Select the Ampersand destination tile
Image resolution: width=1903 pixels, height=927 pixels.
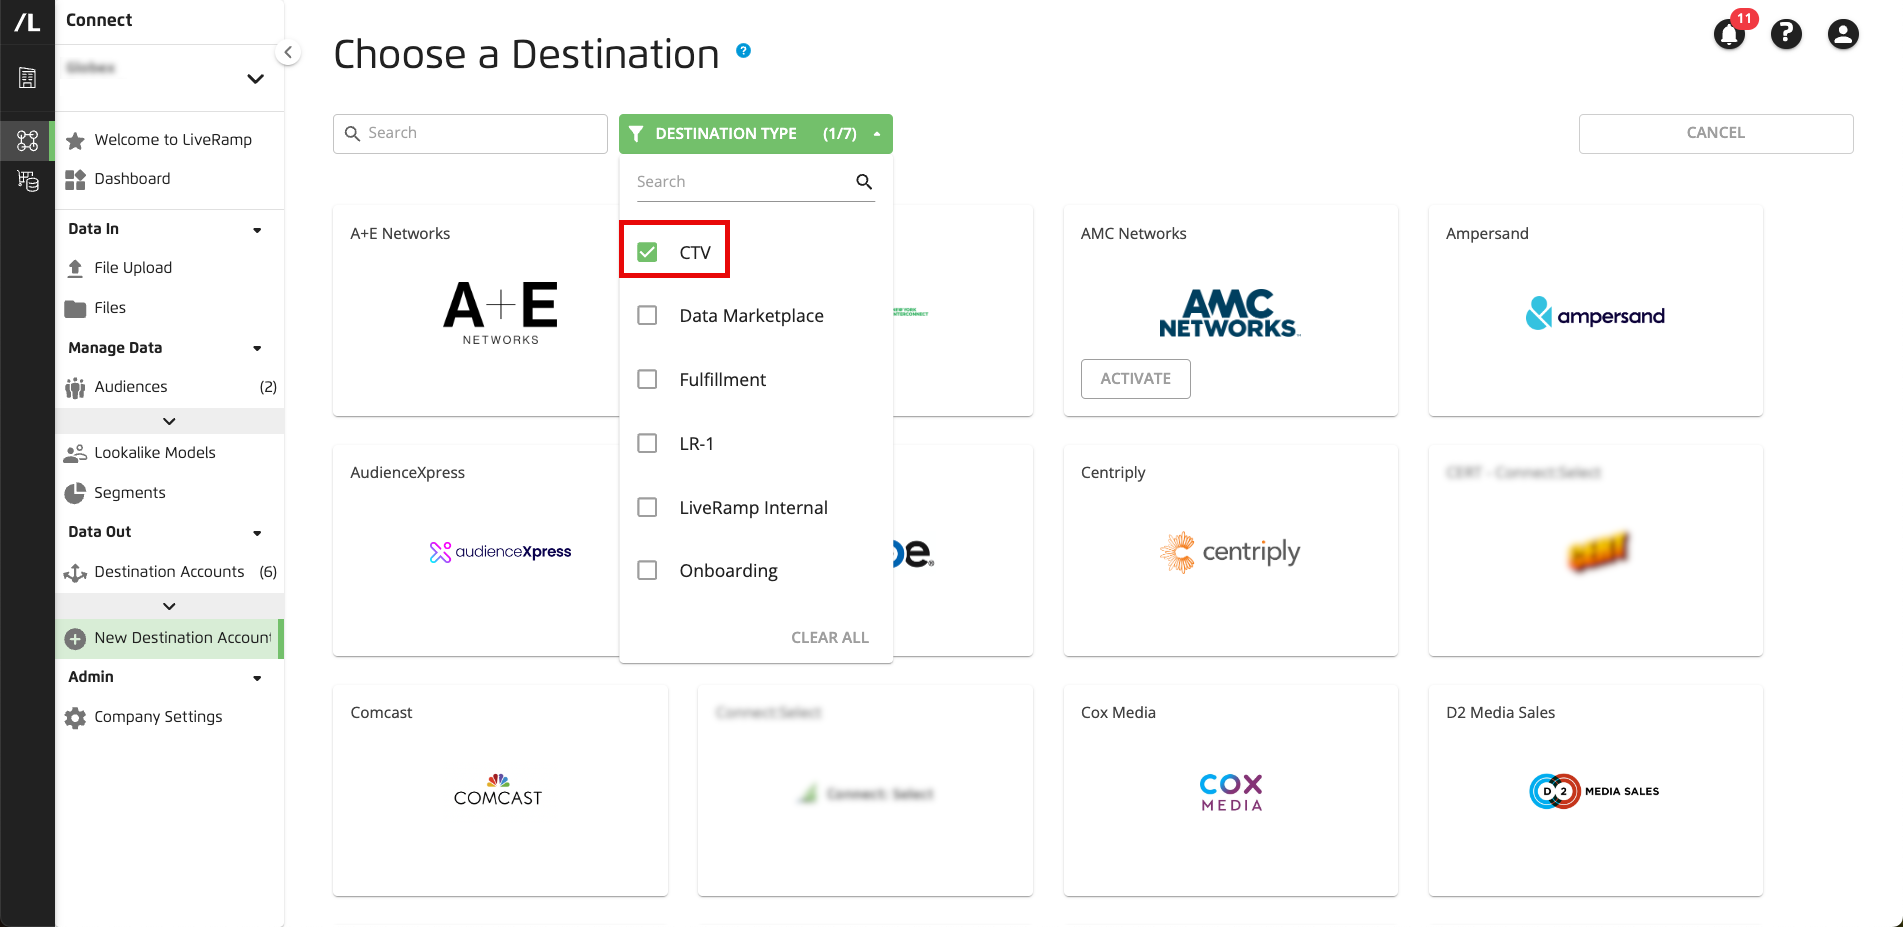click(1595, 311)
